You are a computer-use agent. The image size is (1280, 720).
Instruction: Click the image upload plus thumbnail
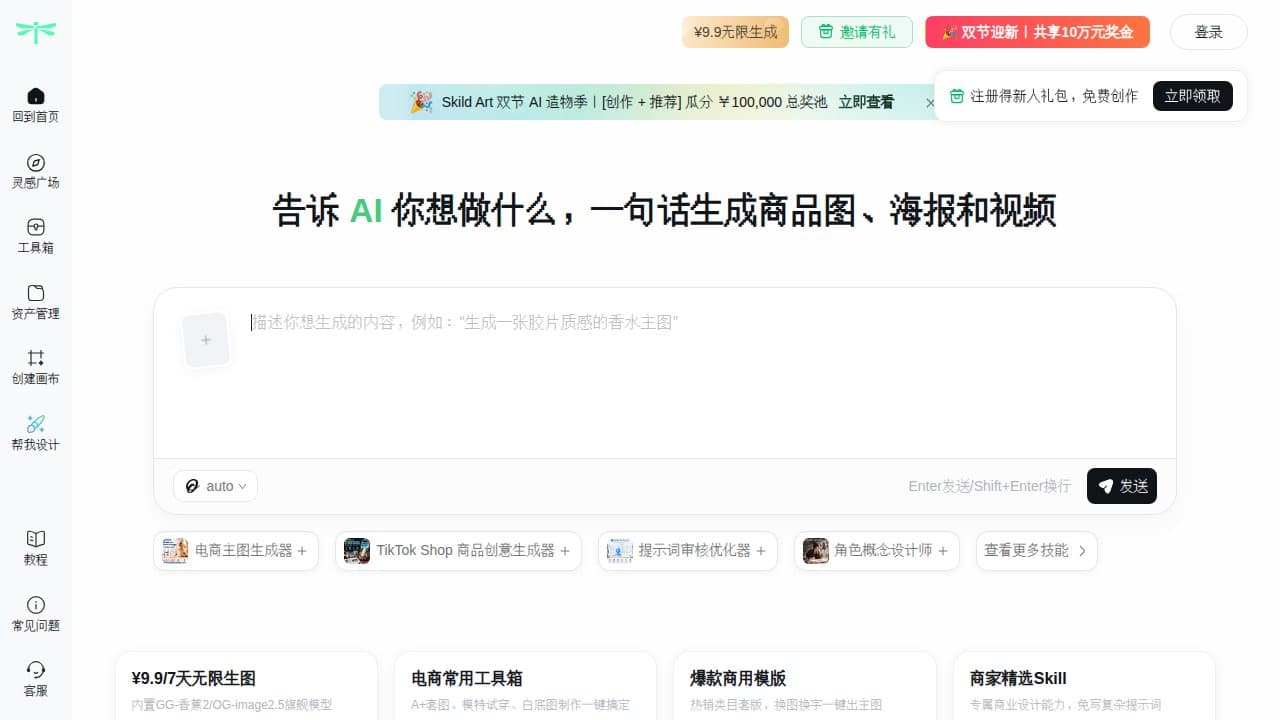(206, 340)
